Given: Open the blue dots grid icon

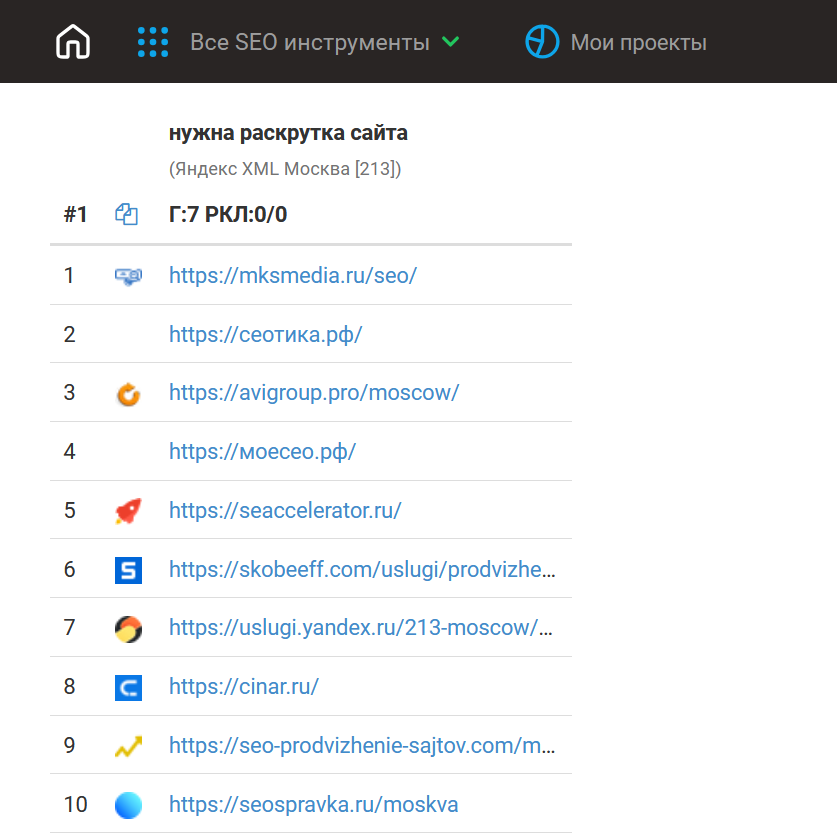Looking at the screenshot, I should point(153,42).
